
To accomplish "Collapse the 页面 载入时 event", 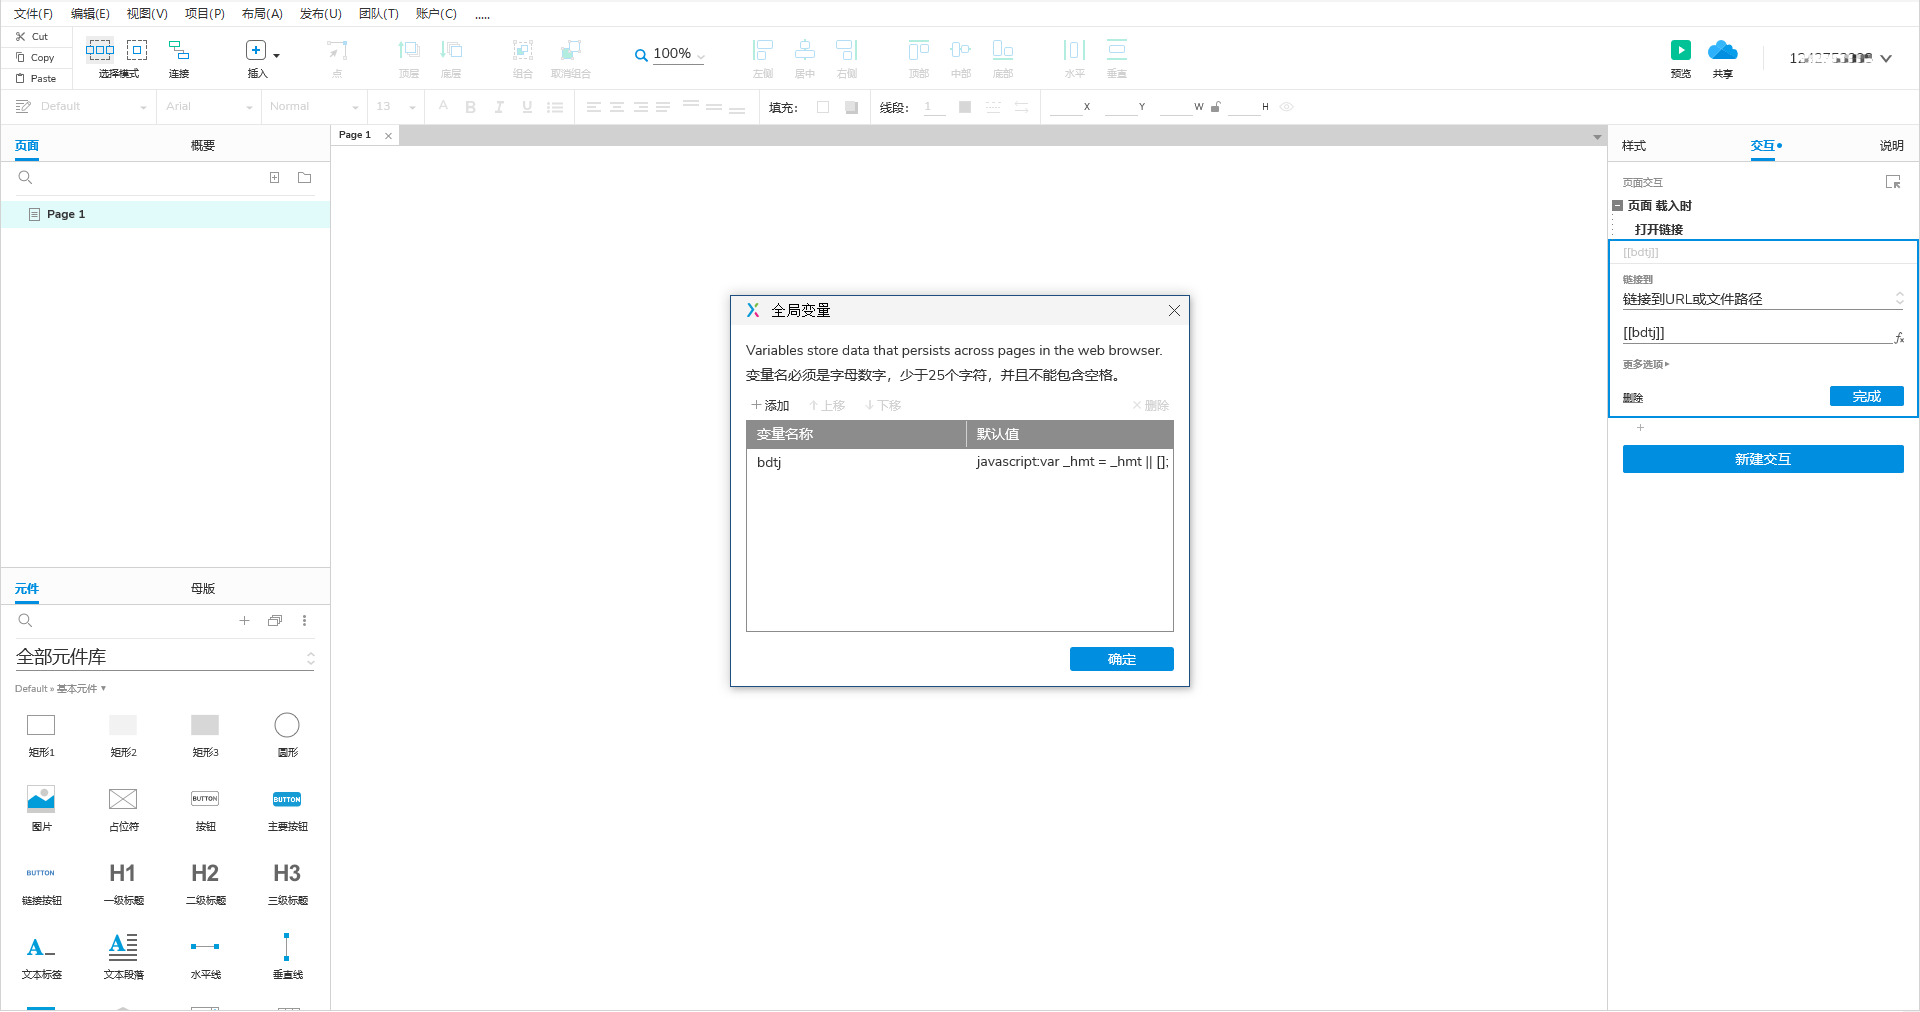I will coord(1617,205).
